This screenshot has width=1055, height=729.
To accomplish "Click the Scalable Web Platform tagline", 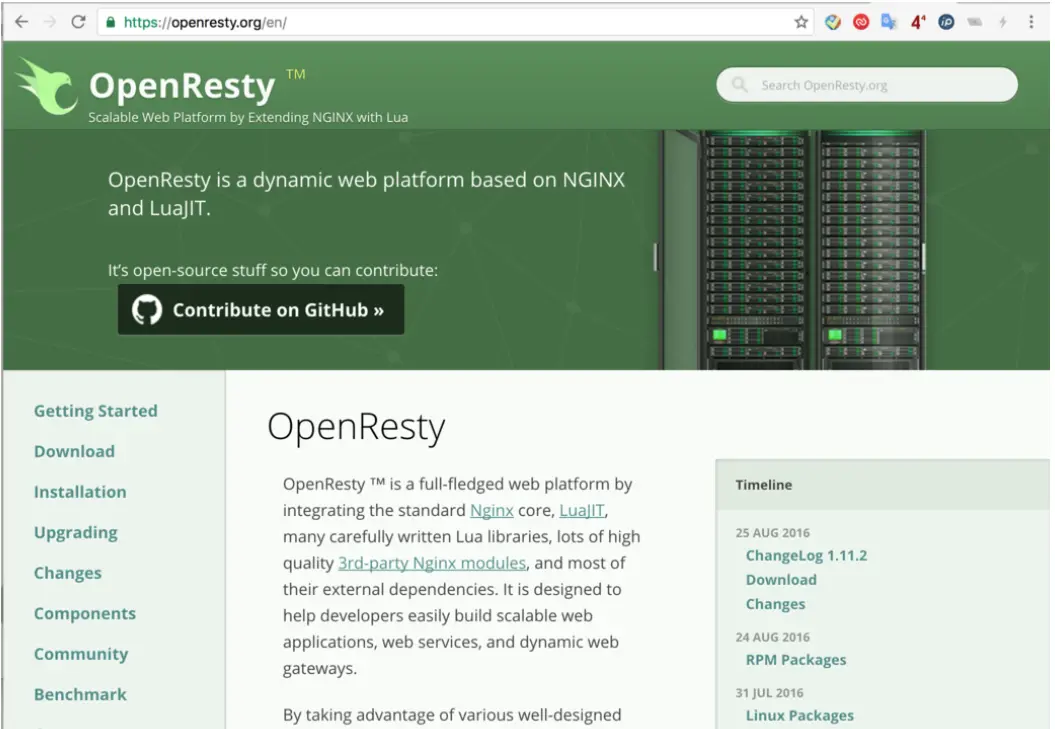I will pos(248,117).
